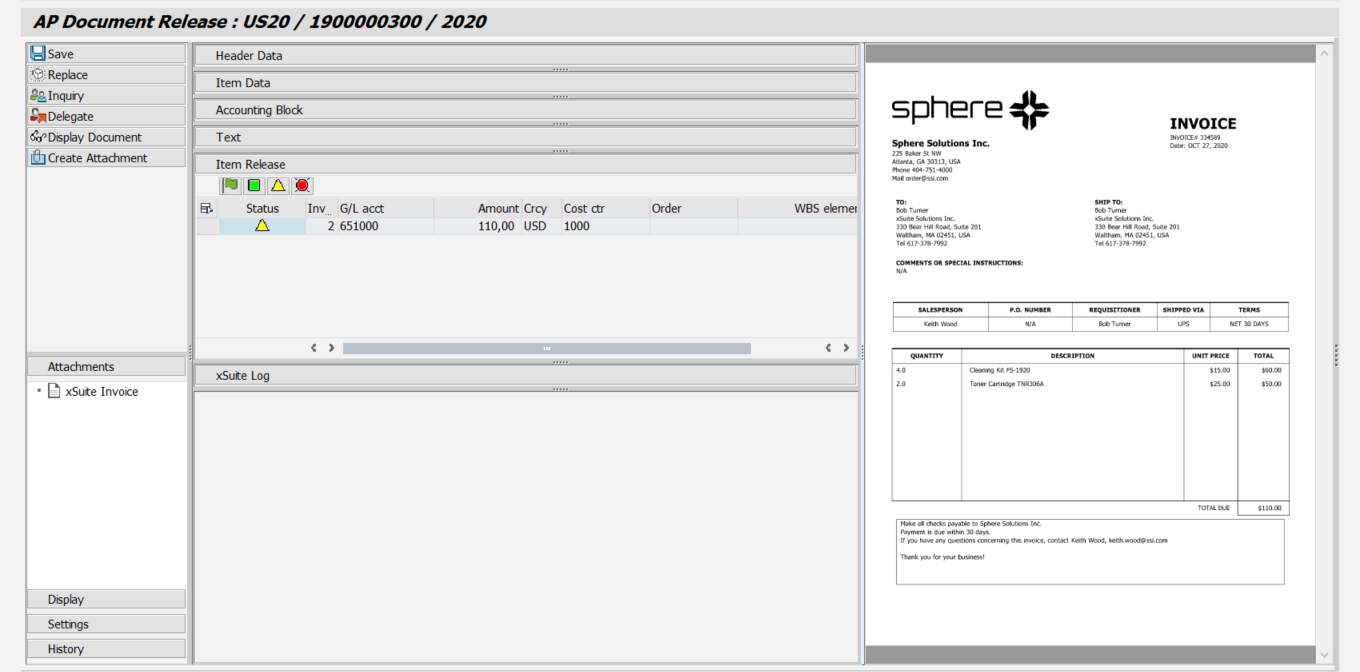Open Display Document
The width and height of the screenshot is (1360, 672).
105,137
